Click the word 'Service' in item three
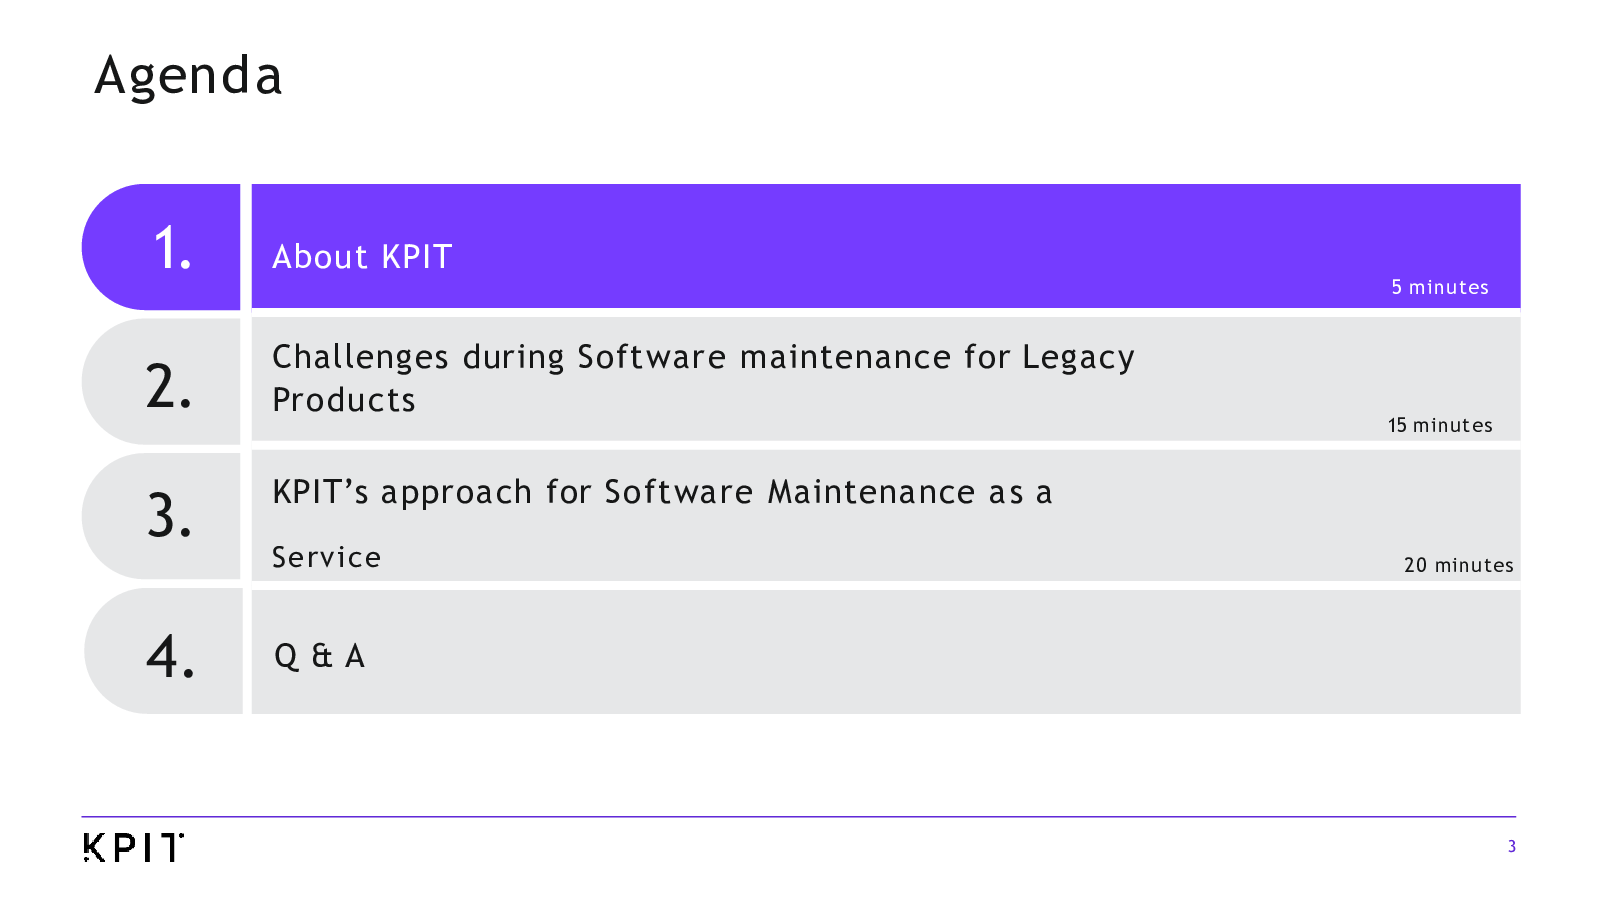 coord(326,557)
